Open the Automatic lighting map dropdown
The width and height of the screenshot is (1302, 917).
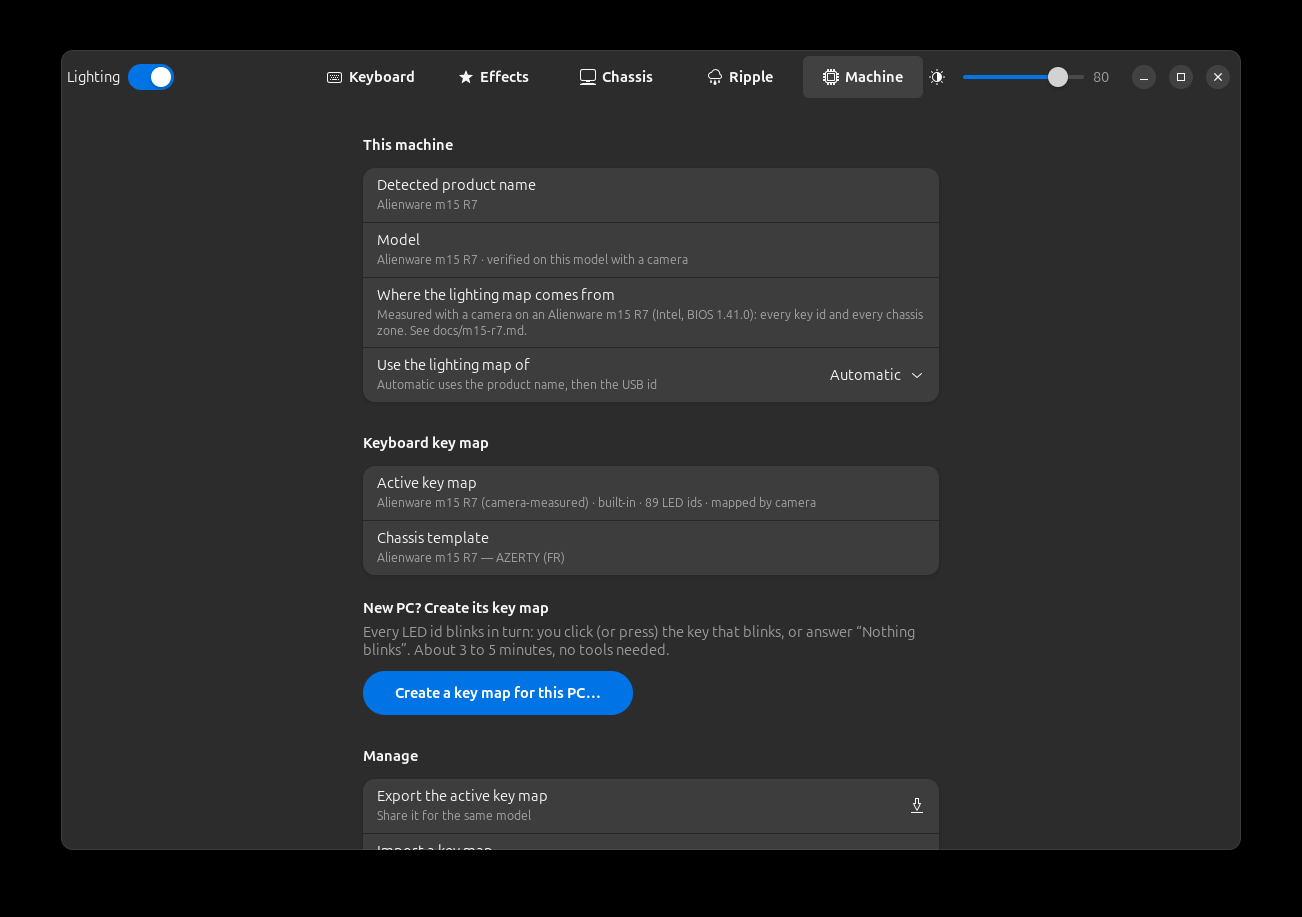point(876,375)
